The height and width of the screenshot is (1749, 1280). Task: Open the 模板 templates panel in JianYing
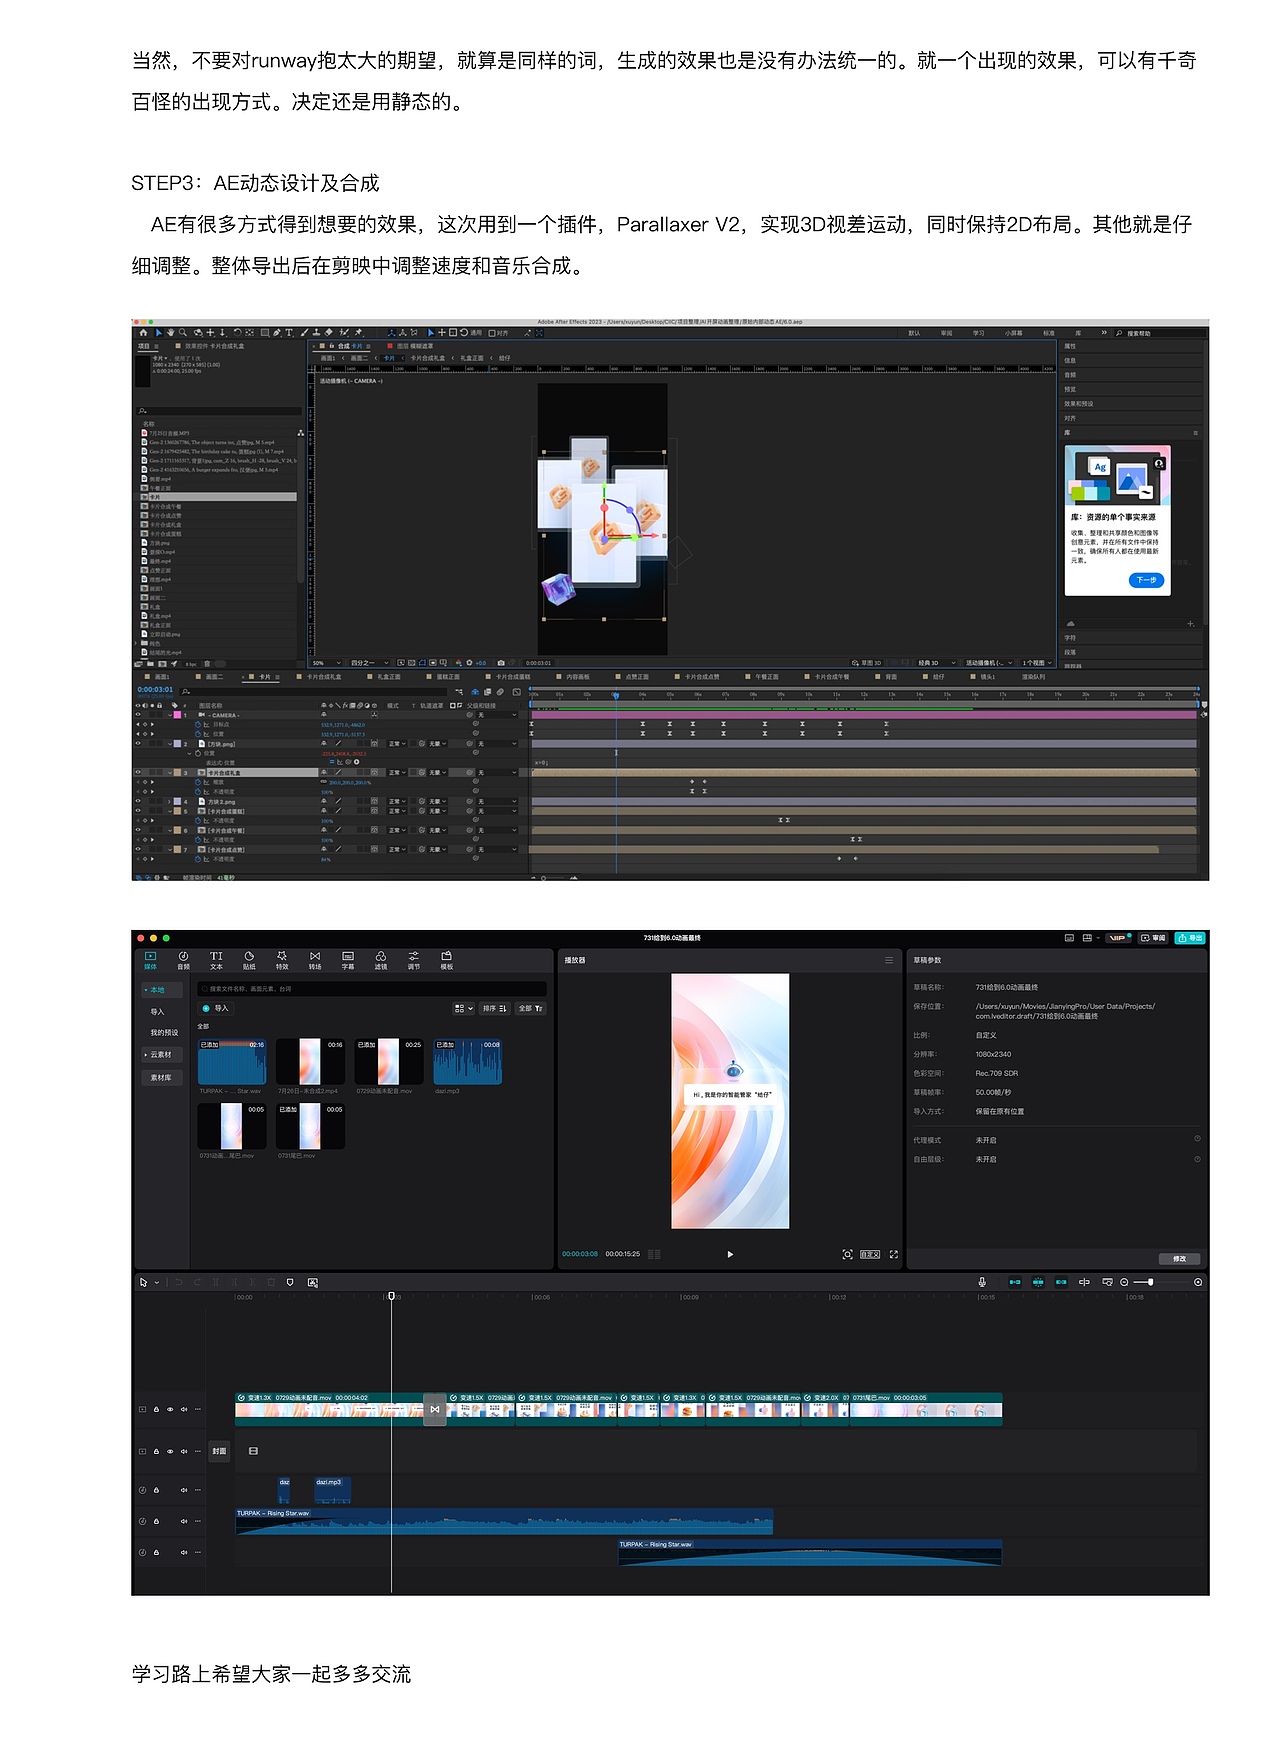point(447,960)
